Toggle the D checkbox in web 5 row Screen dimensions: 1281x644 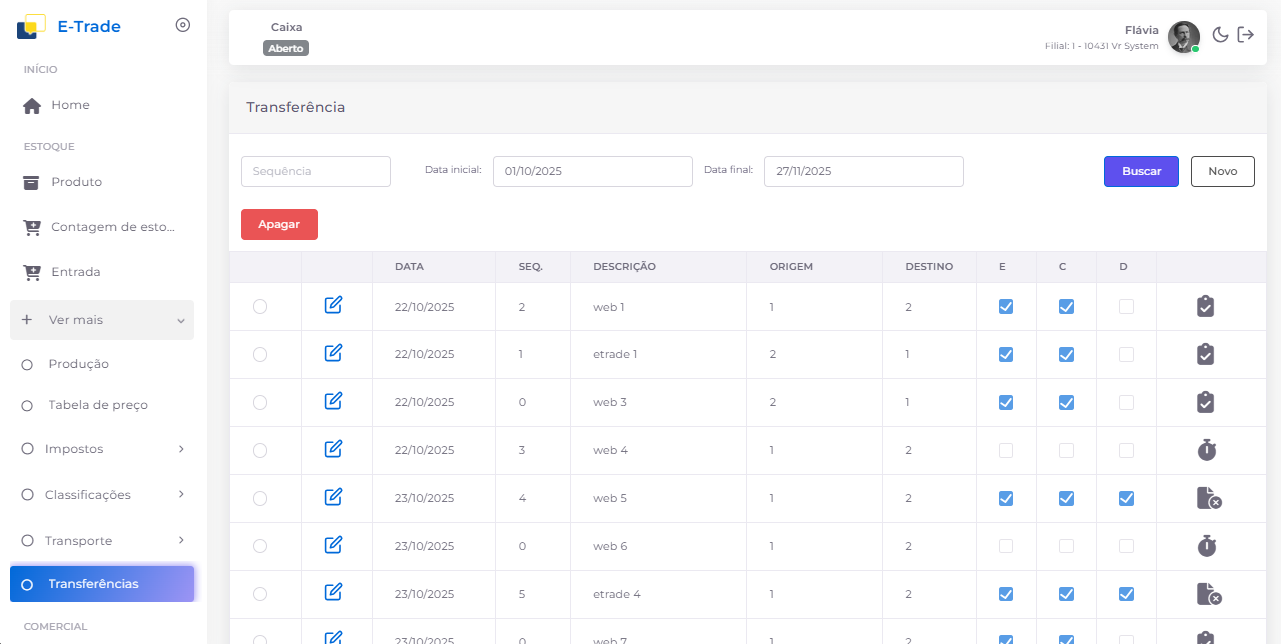(1126, 498)
